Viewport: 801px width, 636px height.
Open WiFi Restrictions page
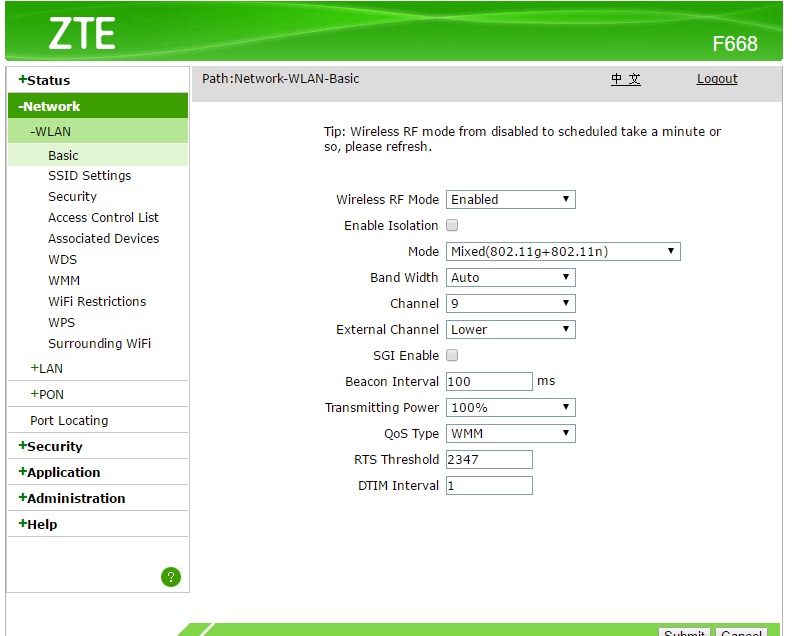coord(97,301)
